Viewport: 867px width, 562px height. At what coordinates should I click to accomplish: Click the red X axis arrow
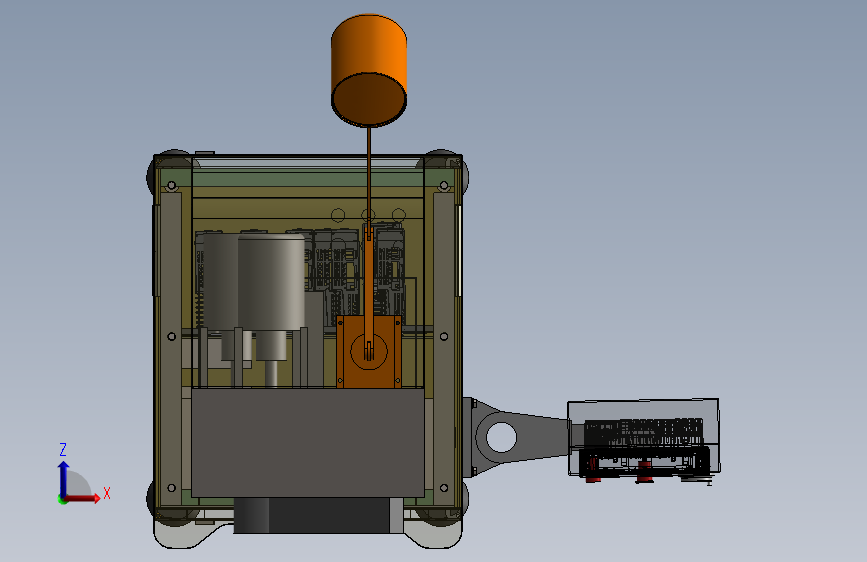[x=82, y=498]
